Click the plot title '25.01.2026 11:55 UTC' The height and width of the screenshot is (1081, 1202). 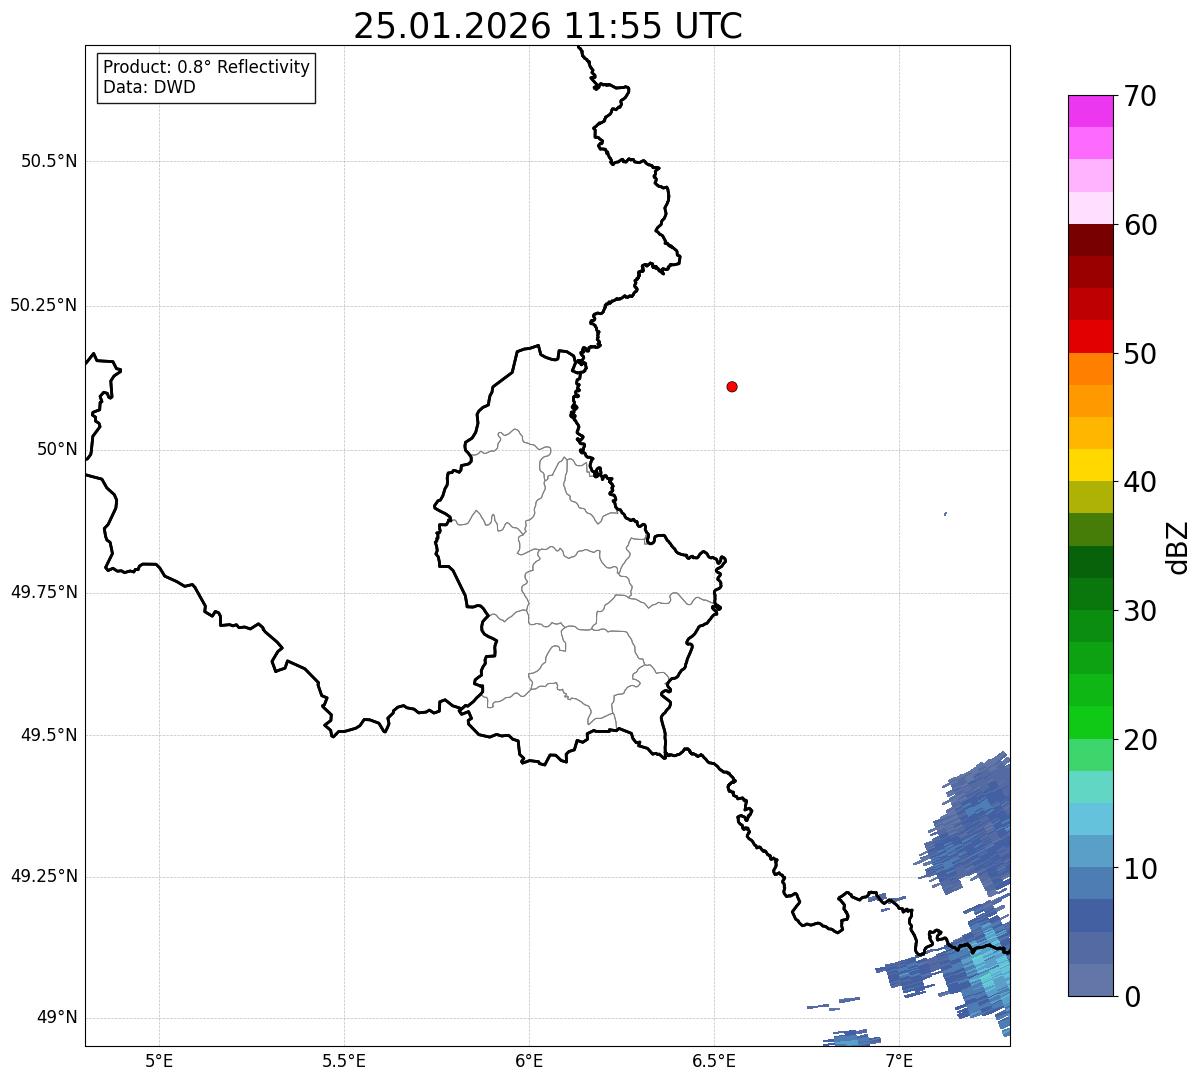click(548, 25)
